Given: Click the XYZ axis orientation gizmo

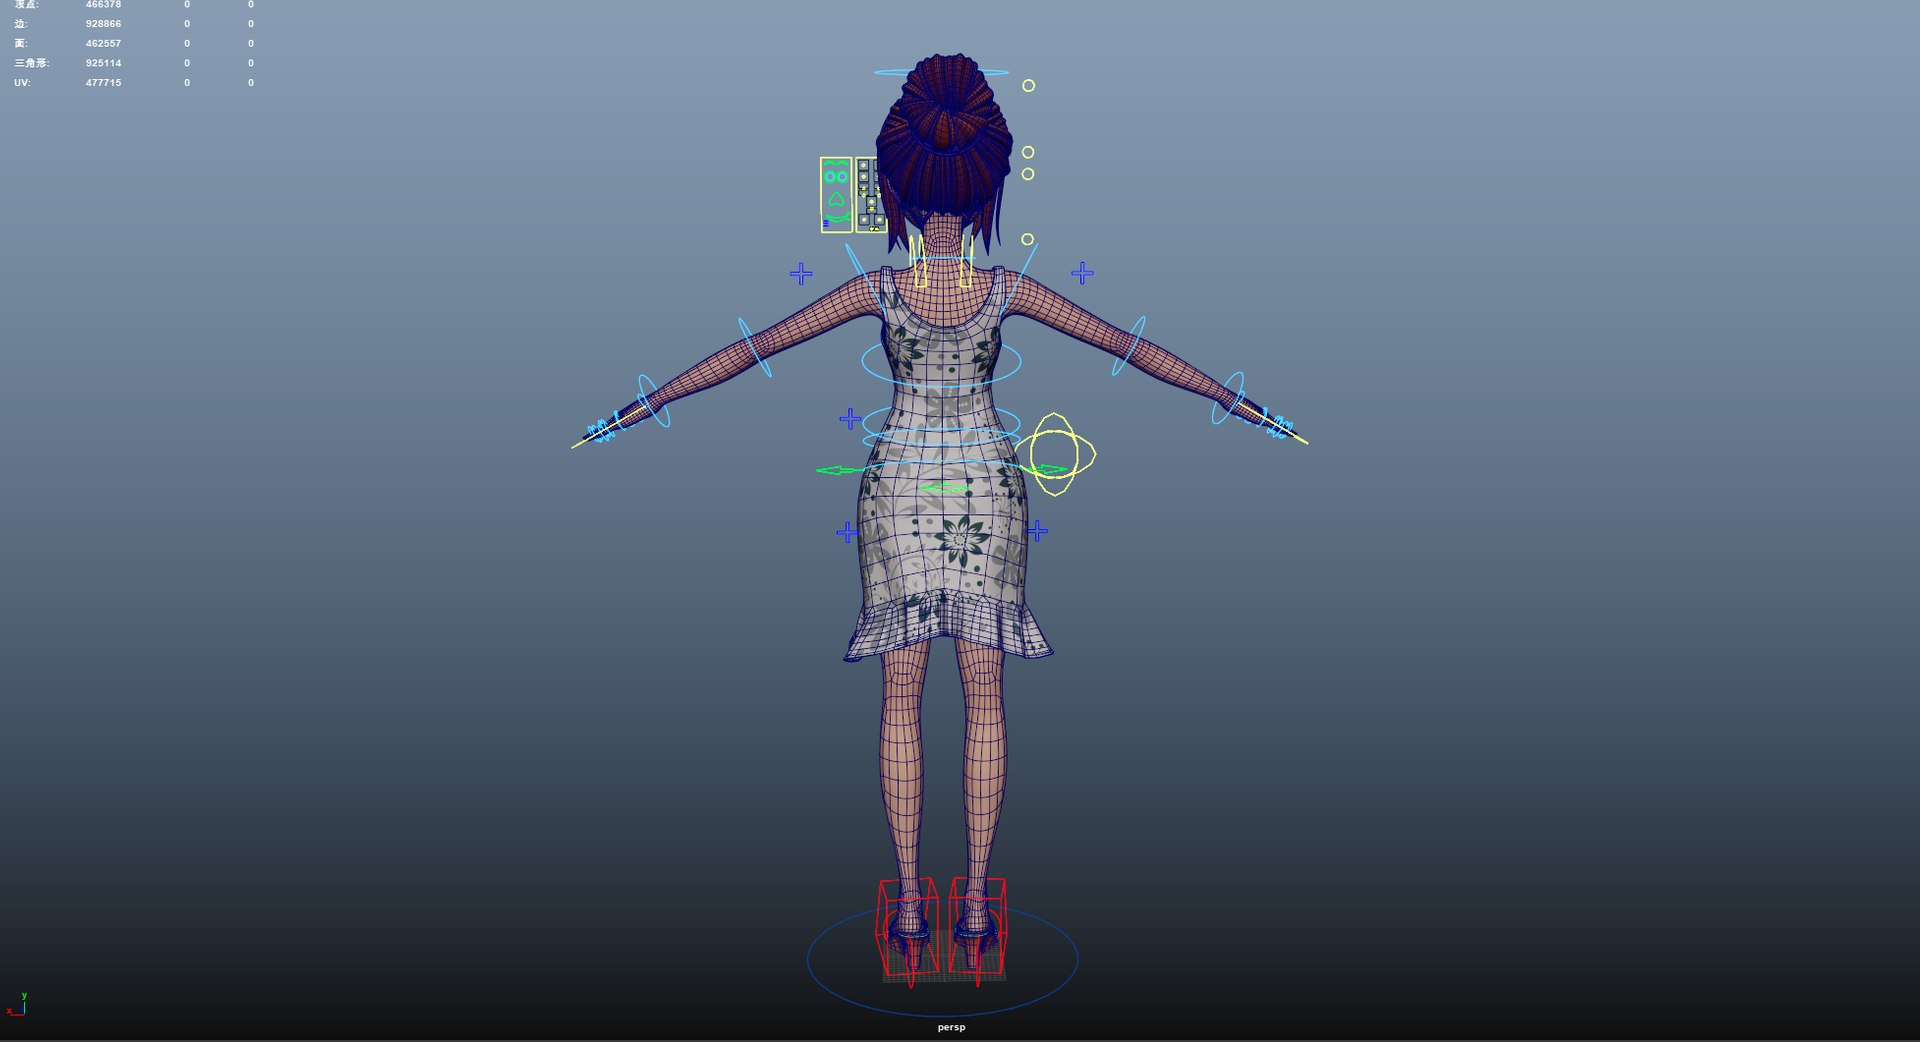Looking at the screenshot, I should tap(17, 1004).
